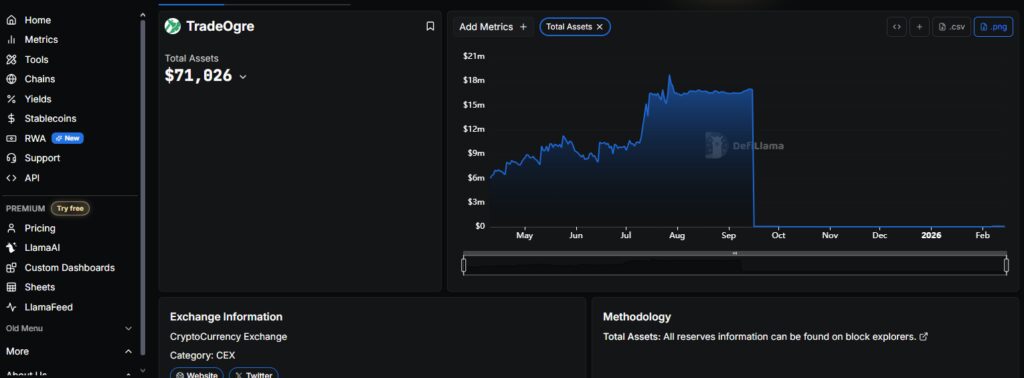Click the Pricing user icon
This screenshot has width=1024, height=378.
coord(11,228)
